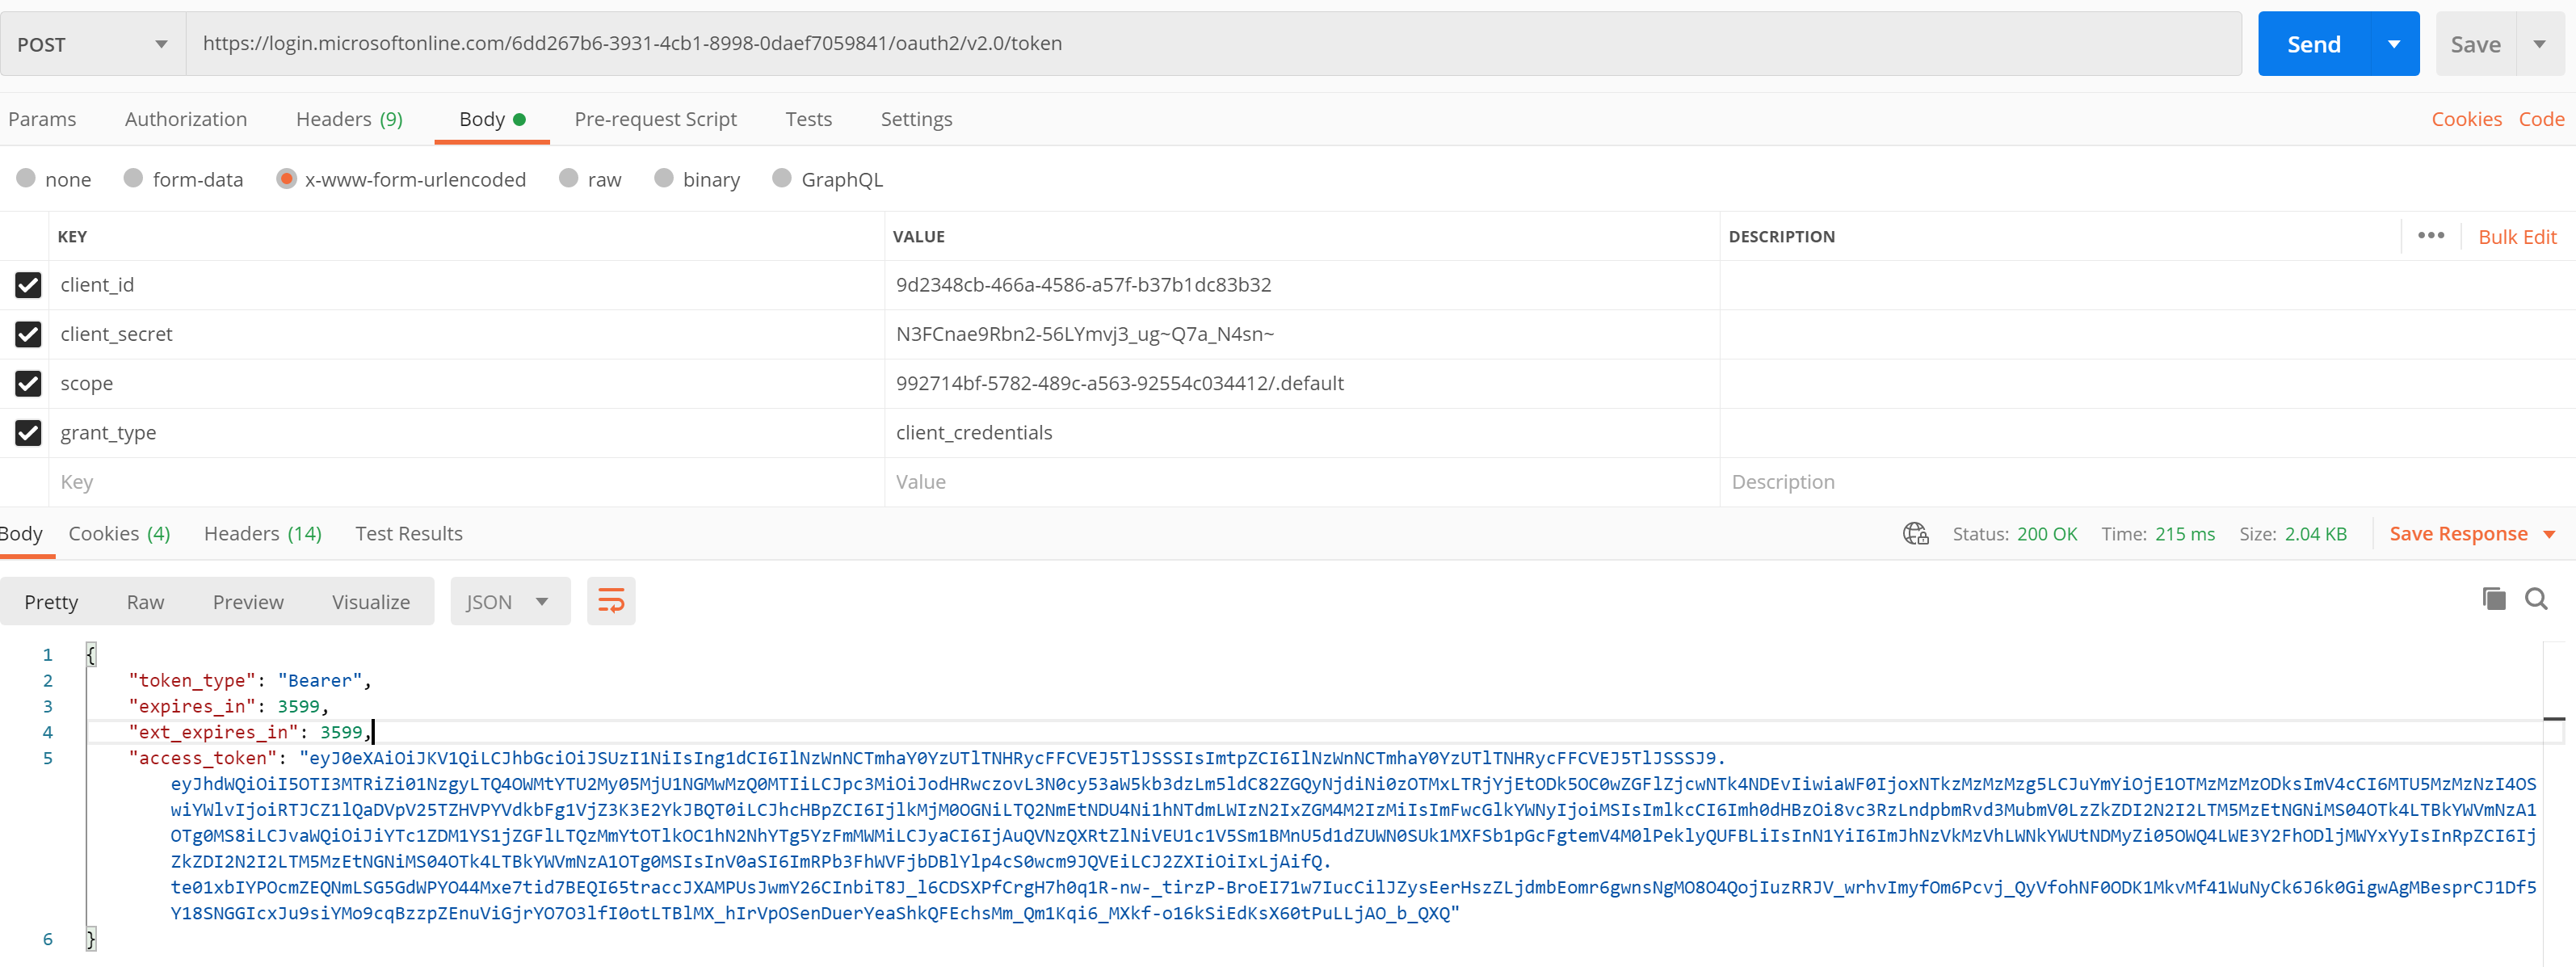Open Bulk Edit for parameters
Screen dimensions: 2576x967
pos(2518,236)
